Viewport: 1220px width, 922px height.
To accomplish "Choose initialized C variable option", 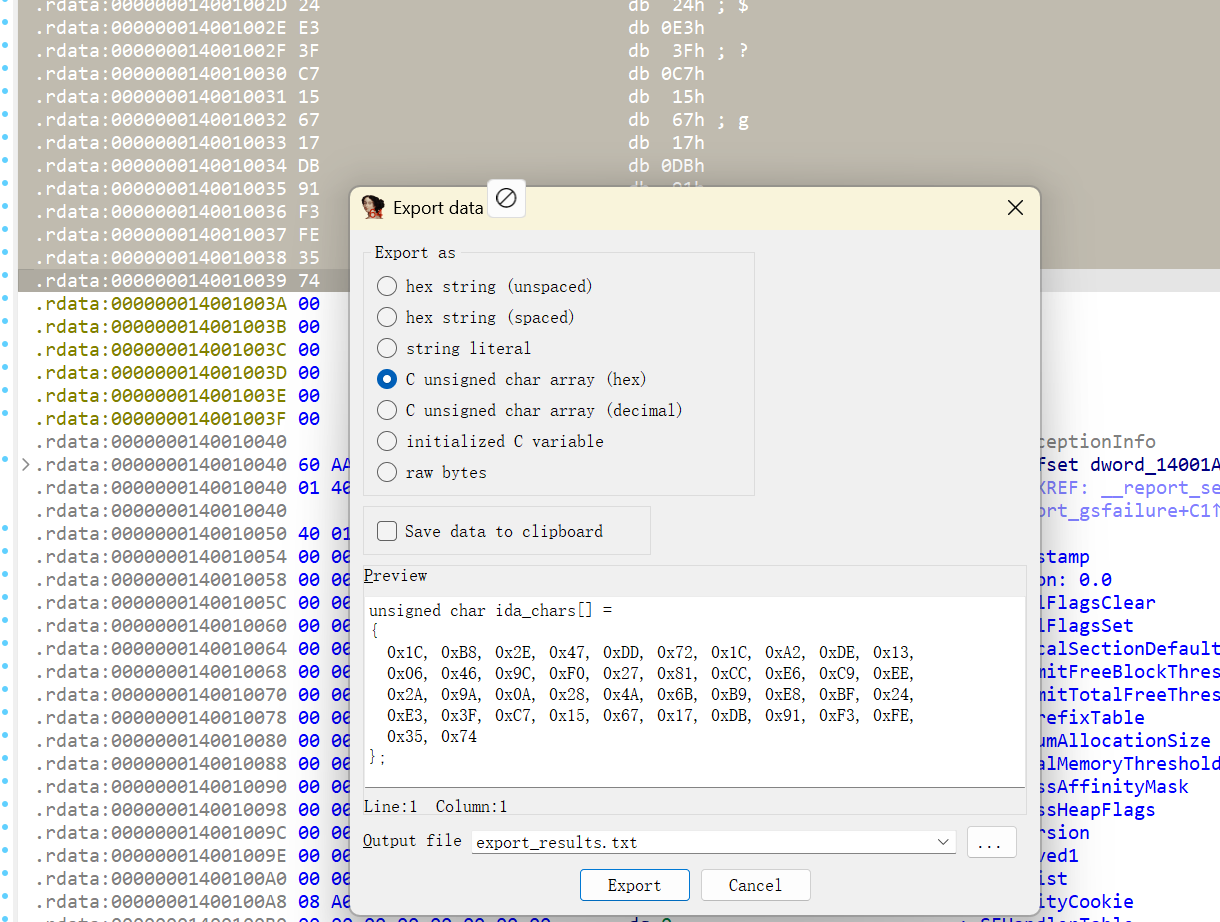I will (490, 441).
